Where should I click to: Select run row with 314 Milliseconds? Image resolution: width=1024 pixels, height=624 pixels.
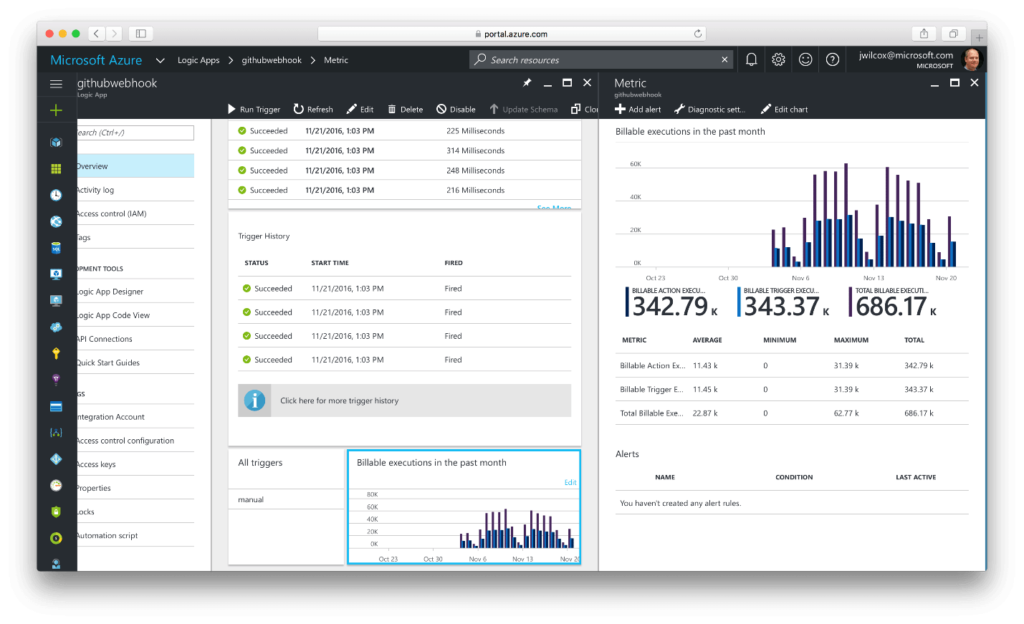[x=404, y=151]
